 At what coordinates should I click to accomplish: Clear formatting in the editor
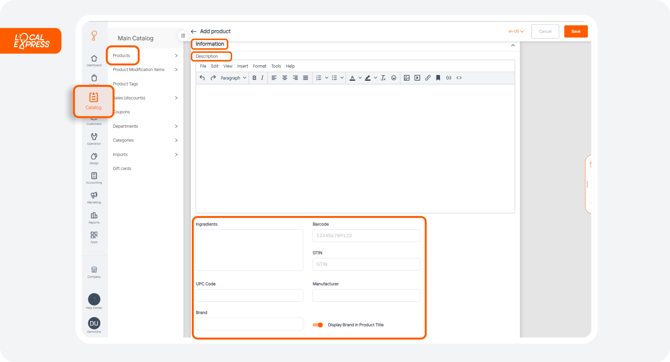[383, 78]
